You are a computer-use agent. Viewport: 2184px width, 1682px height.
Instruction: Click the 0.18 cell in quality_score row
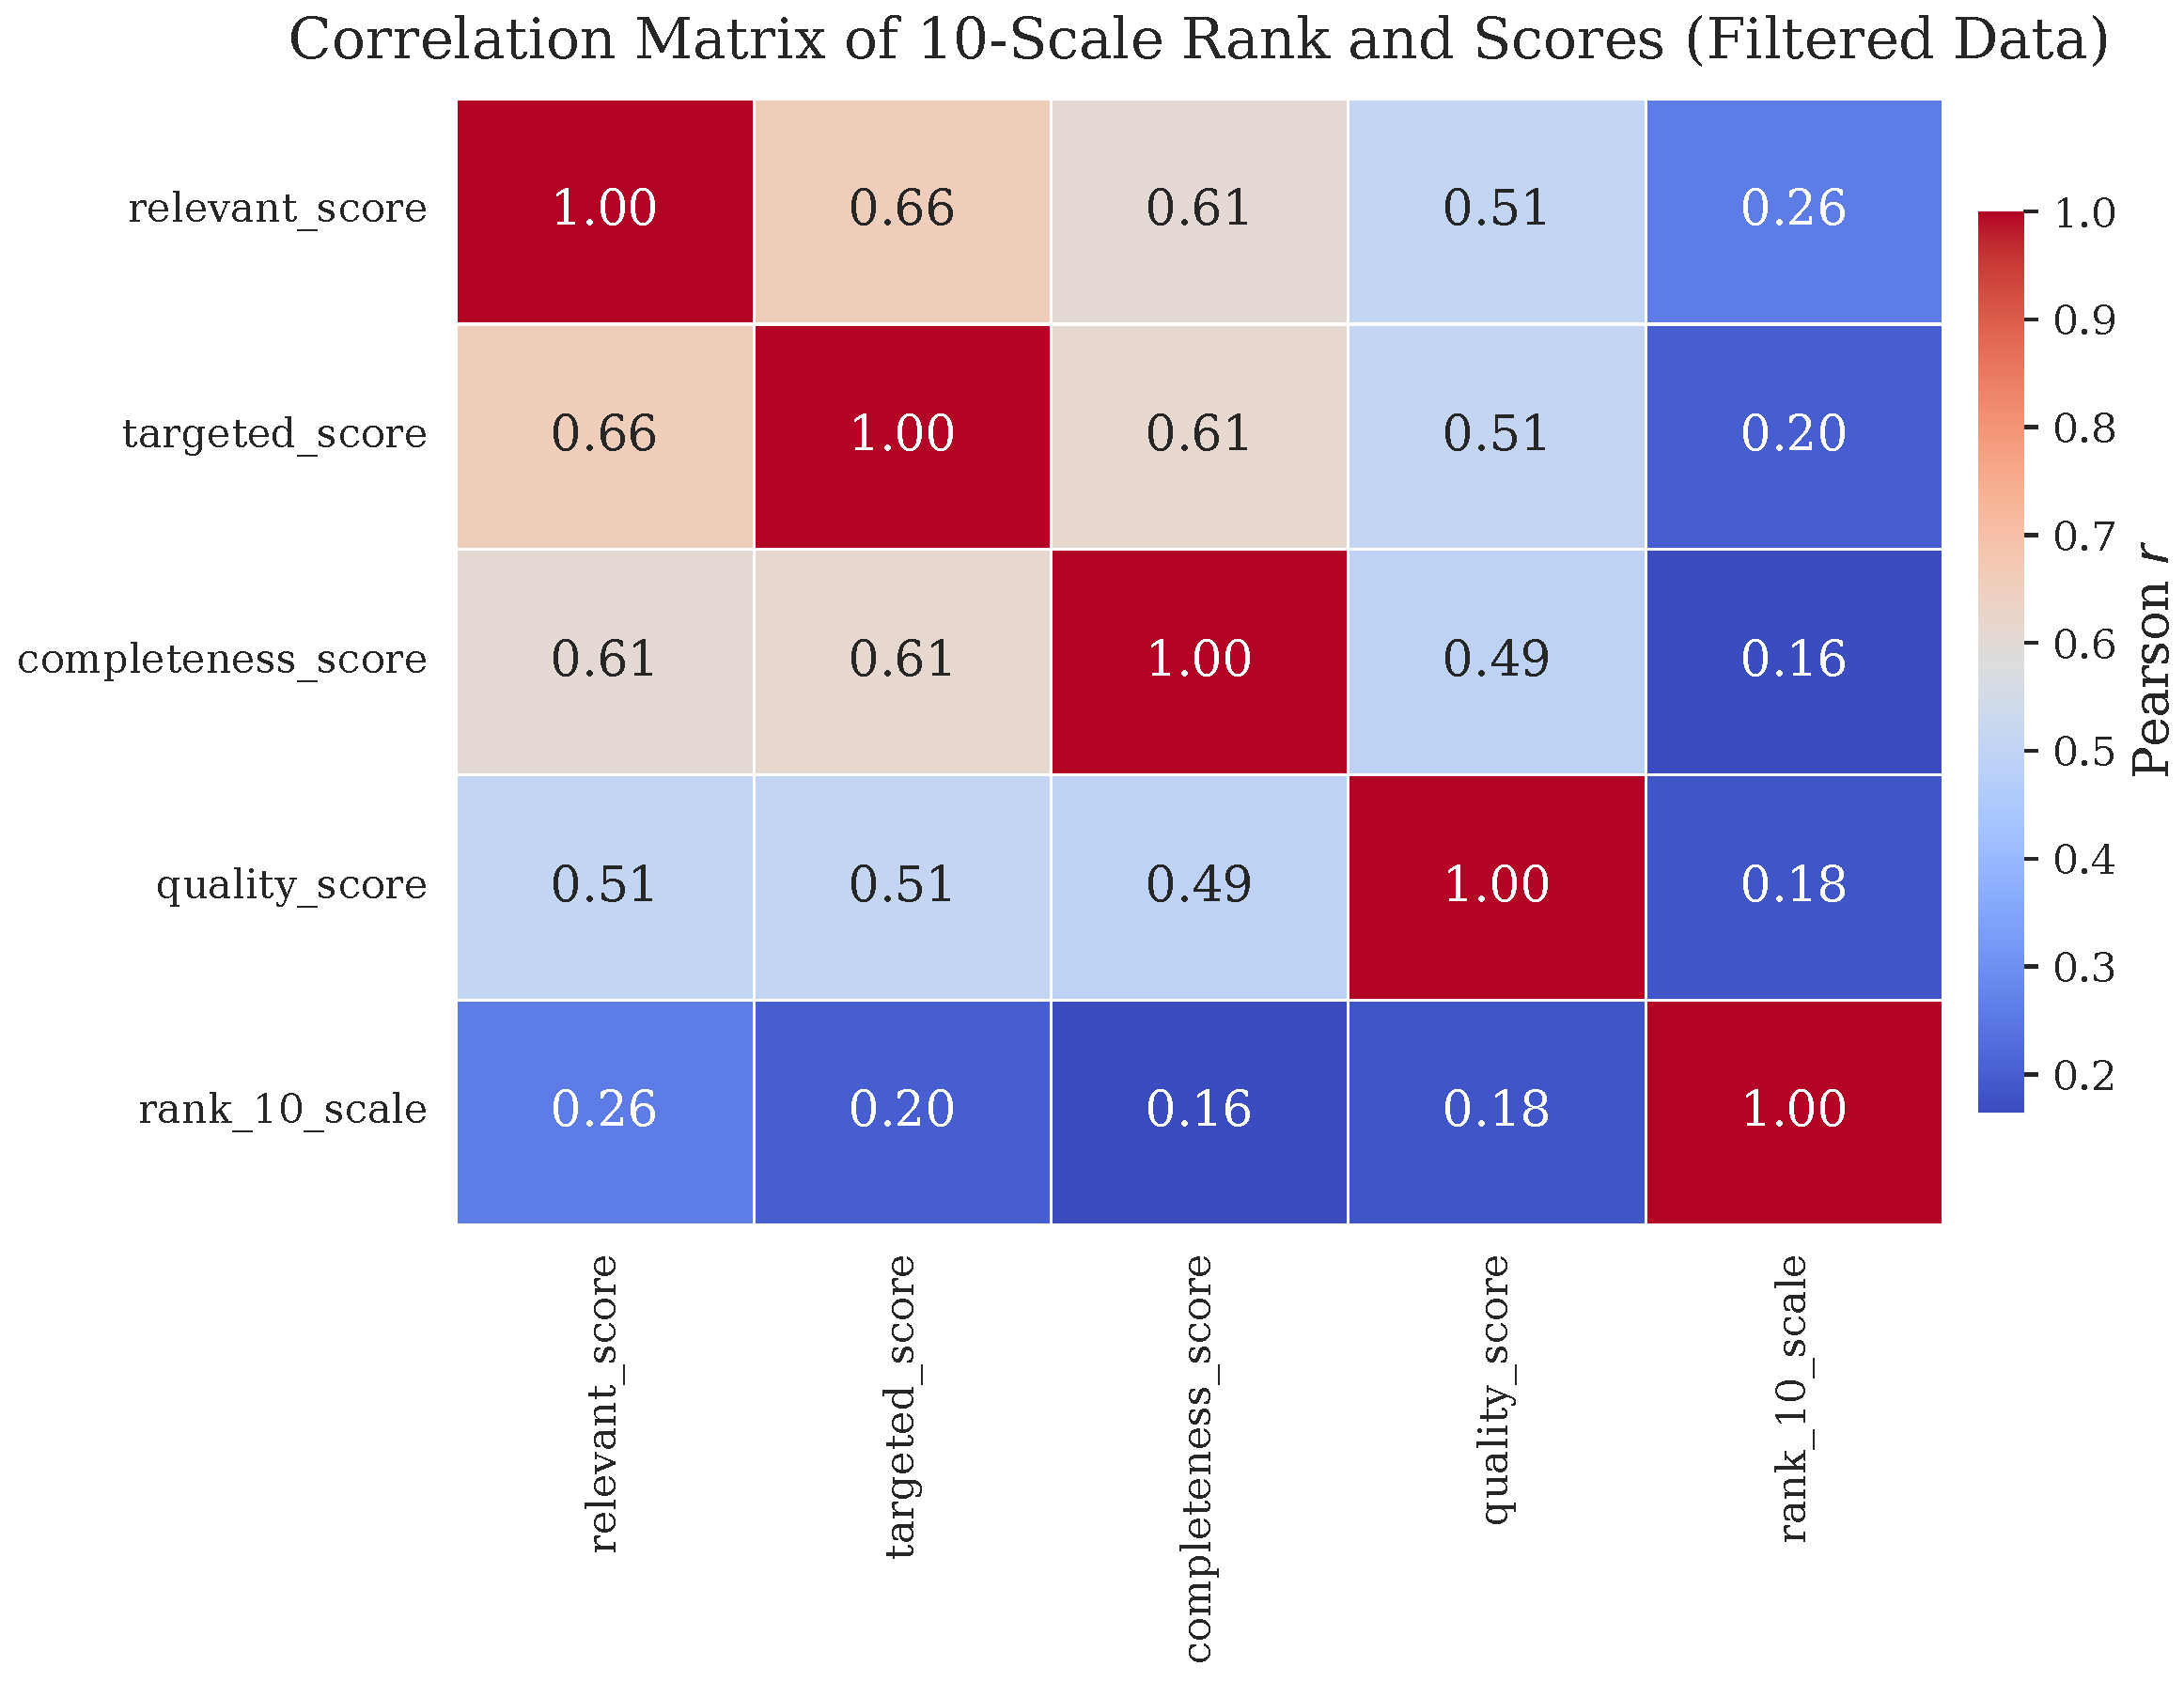pos(1793,885)
